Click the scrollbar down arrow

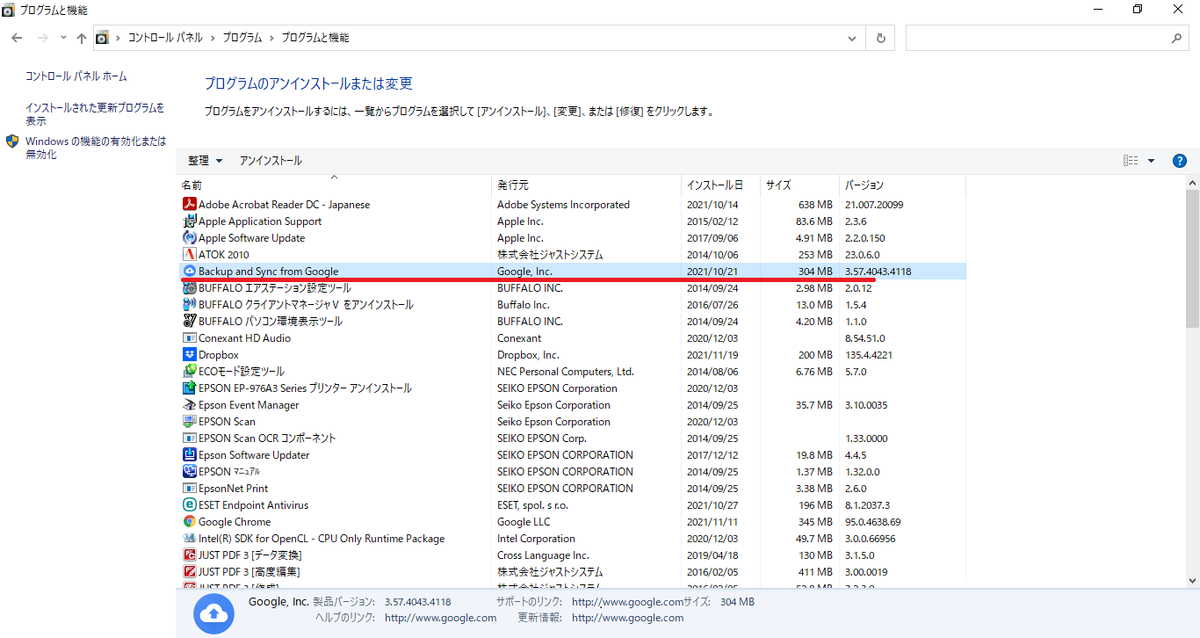click(x=1192, y=580)
